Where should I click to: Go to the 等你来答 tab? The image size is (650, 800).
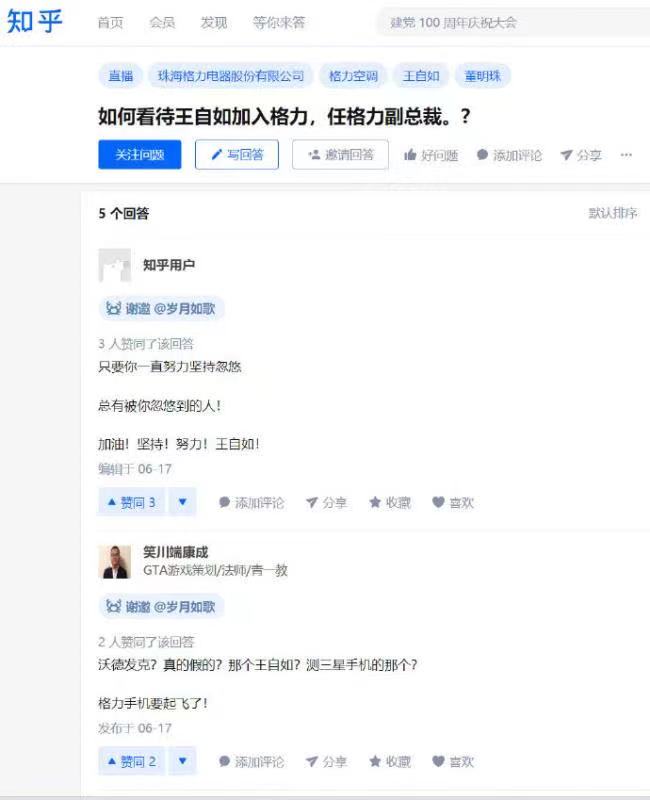click(x=279, y=22)
